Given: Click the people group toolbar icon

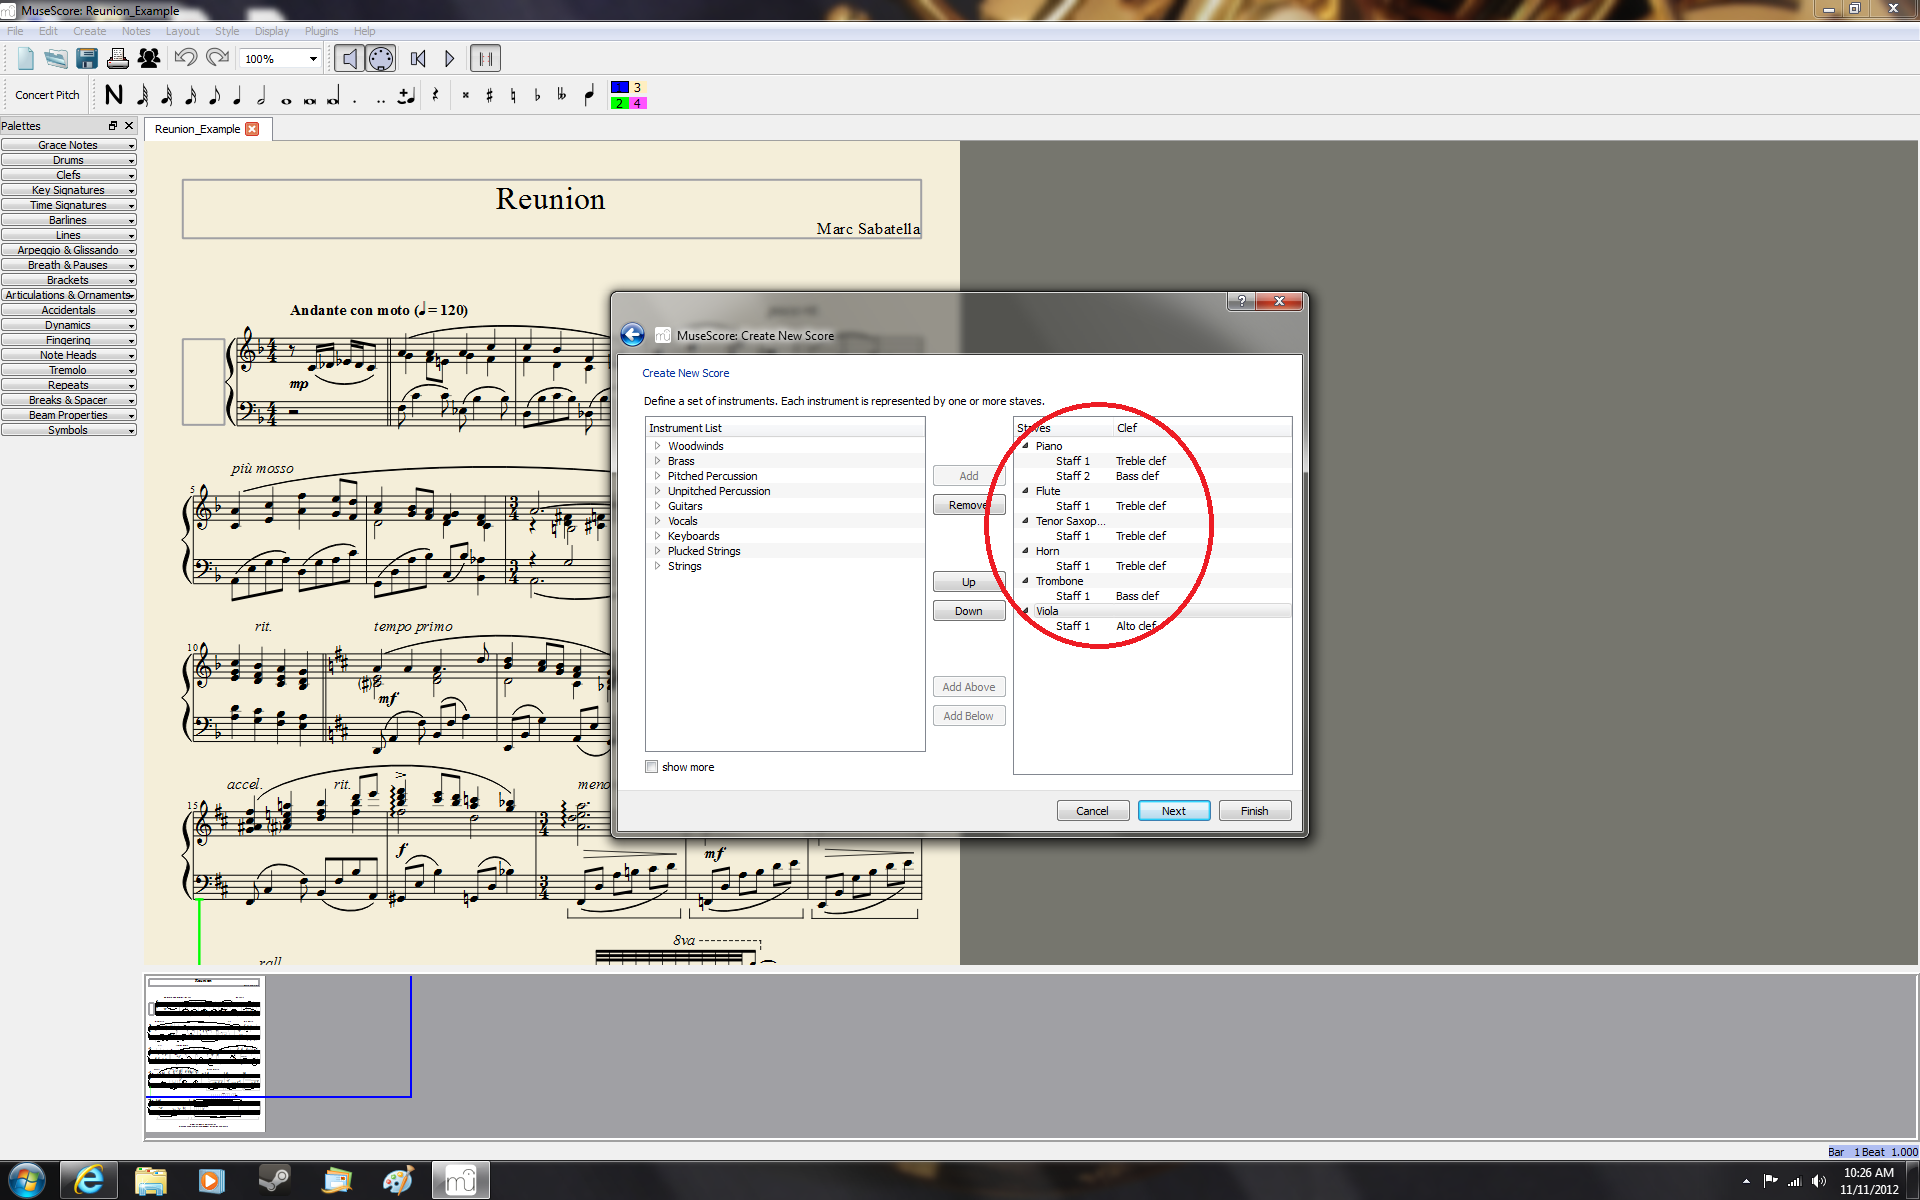Looking at the screenshot, I should click(x=149, y=59).
